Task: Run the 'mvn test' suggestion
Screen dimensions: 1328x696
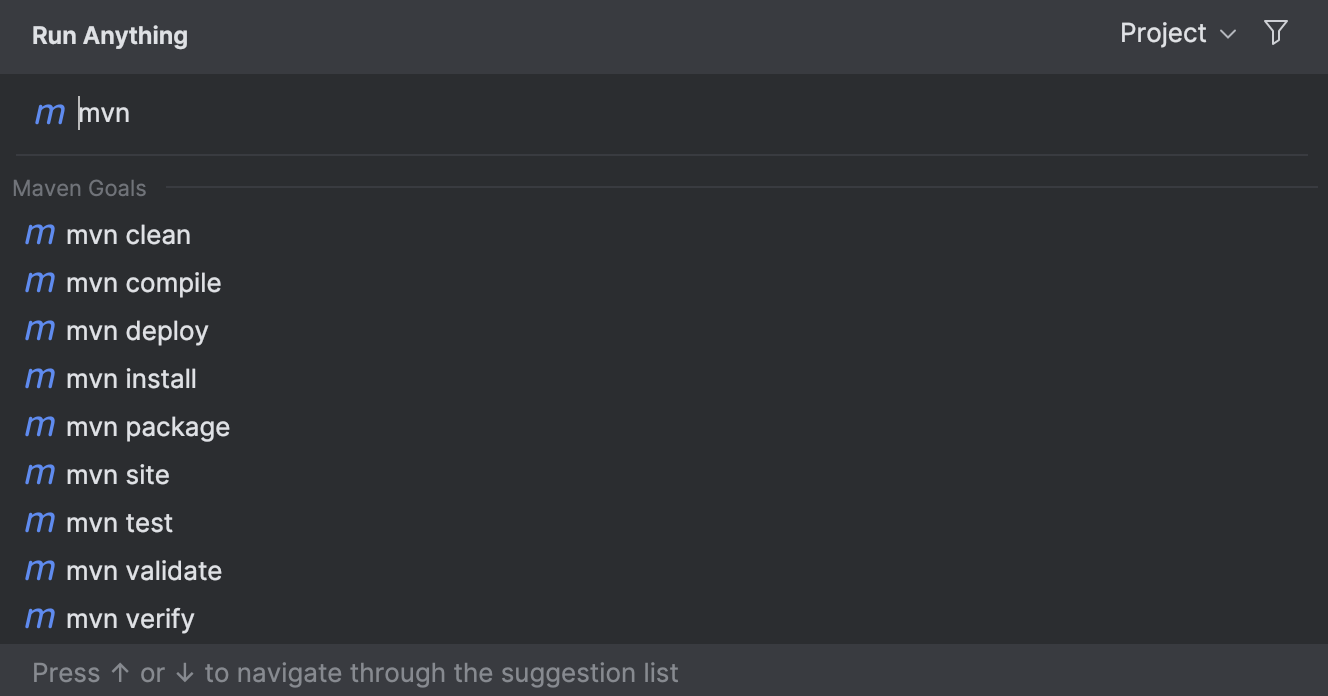Action: pyautogui.click(x=119, y=522)
